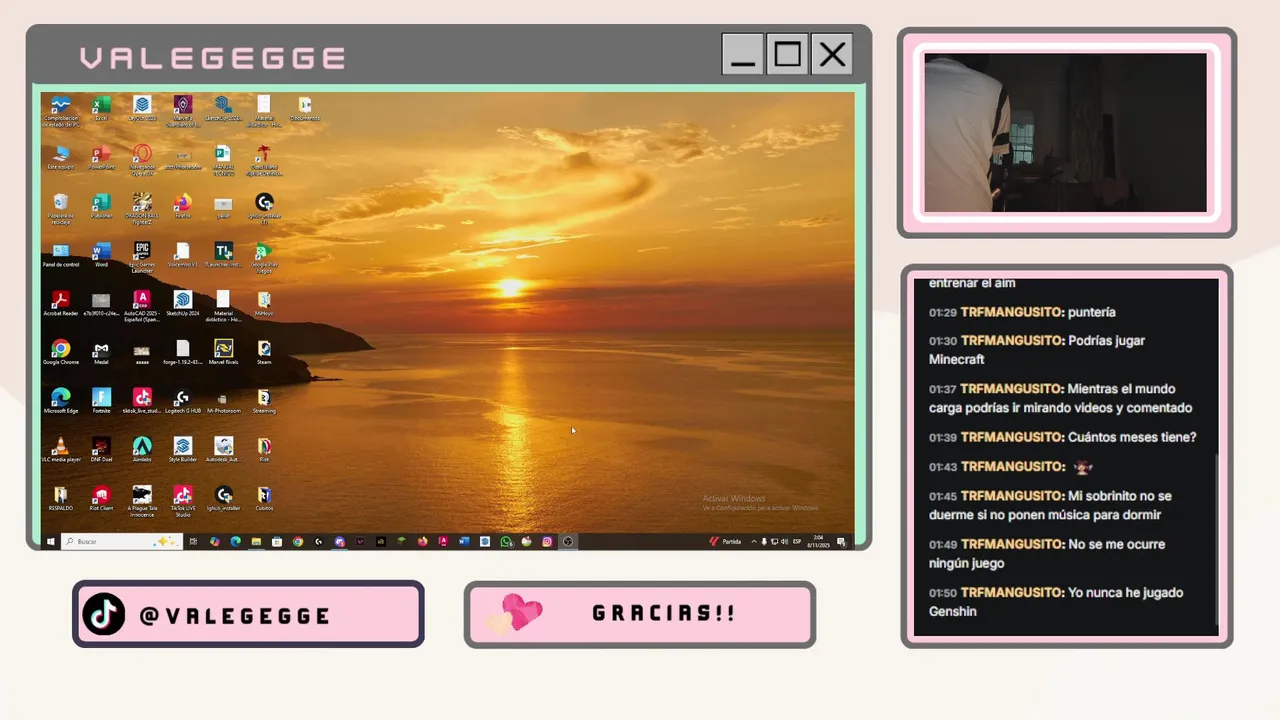Click the Buscar taskbar search box
1280x720 pixels.
coord(121,541)
